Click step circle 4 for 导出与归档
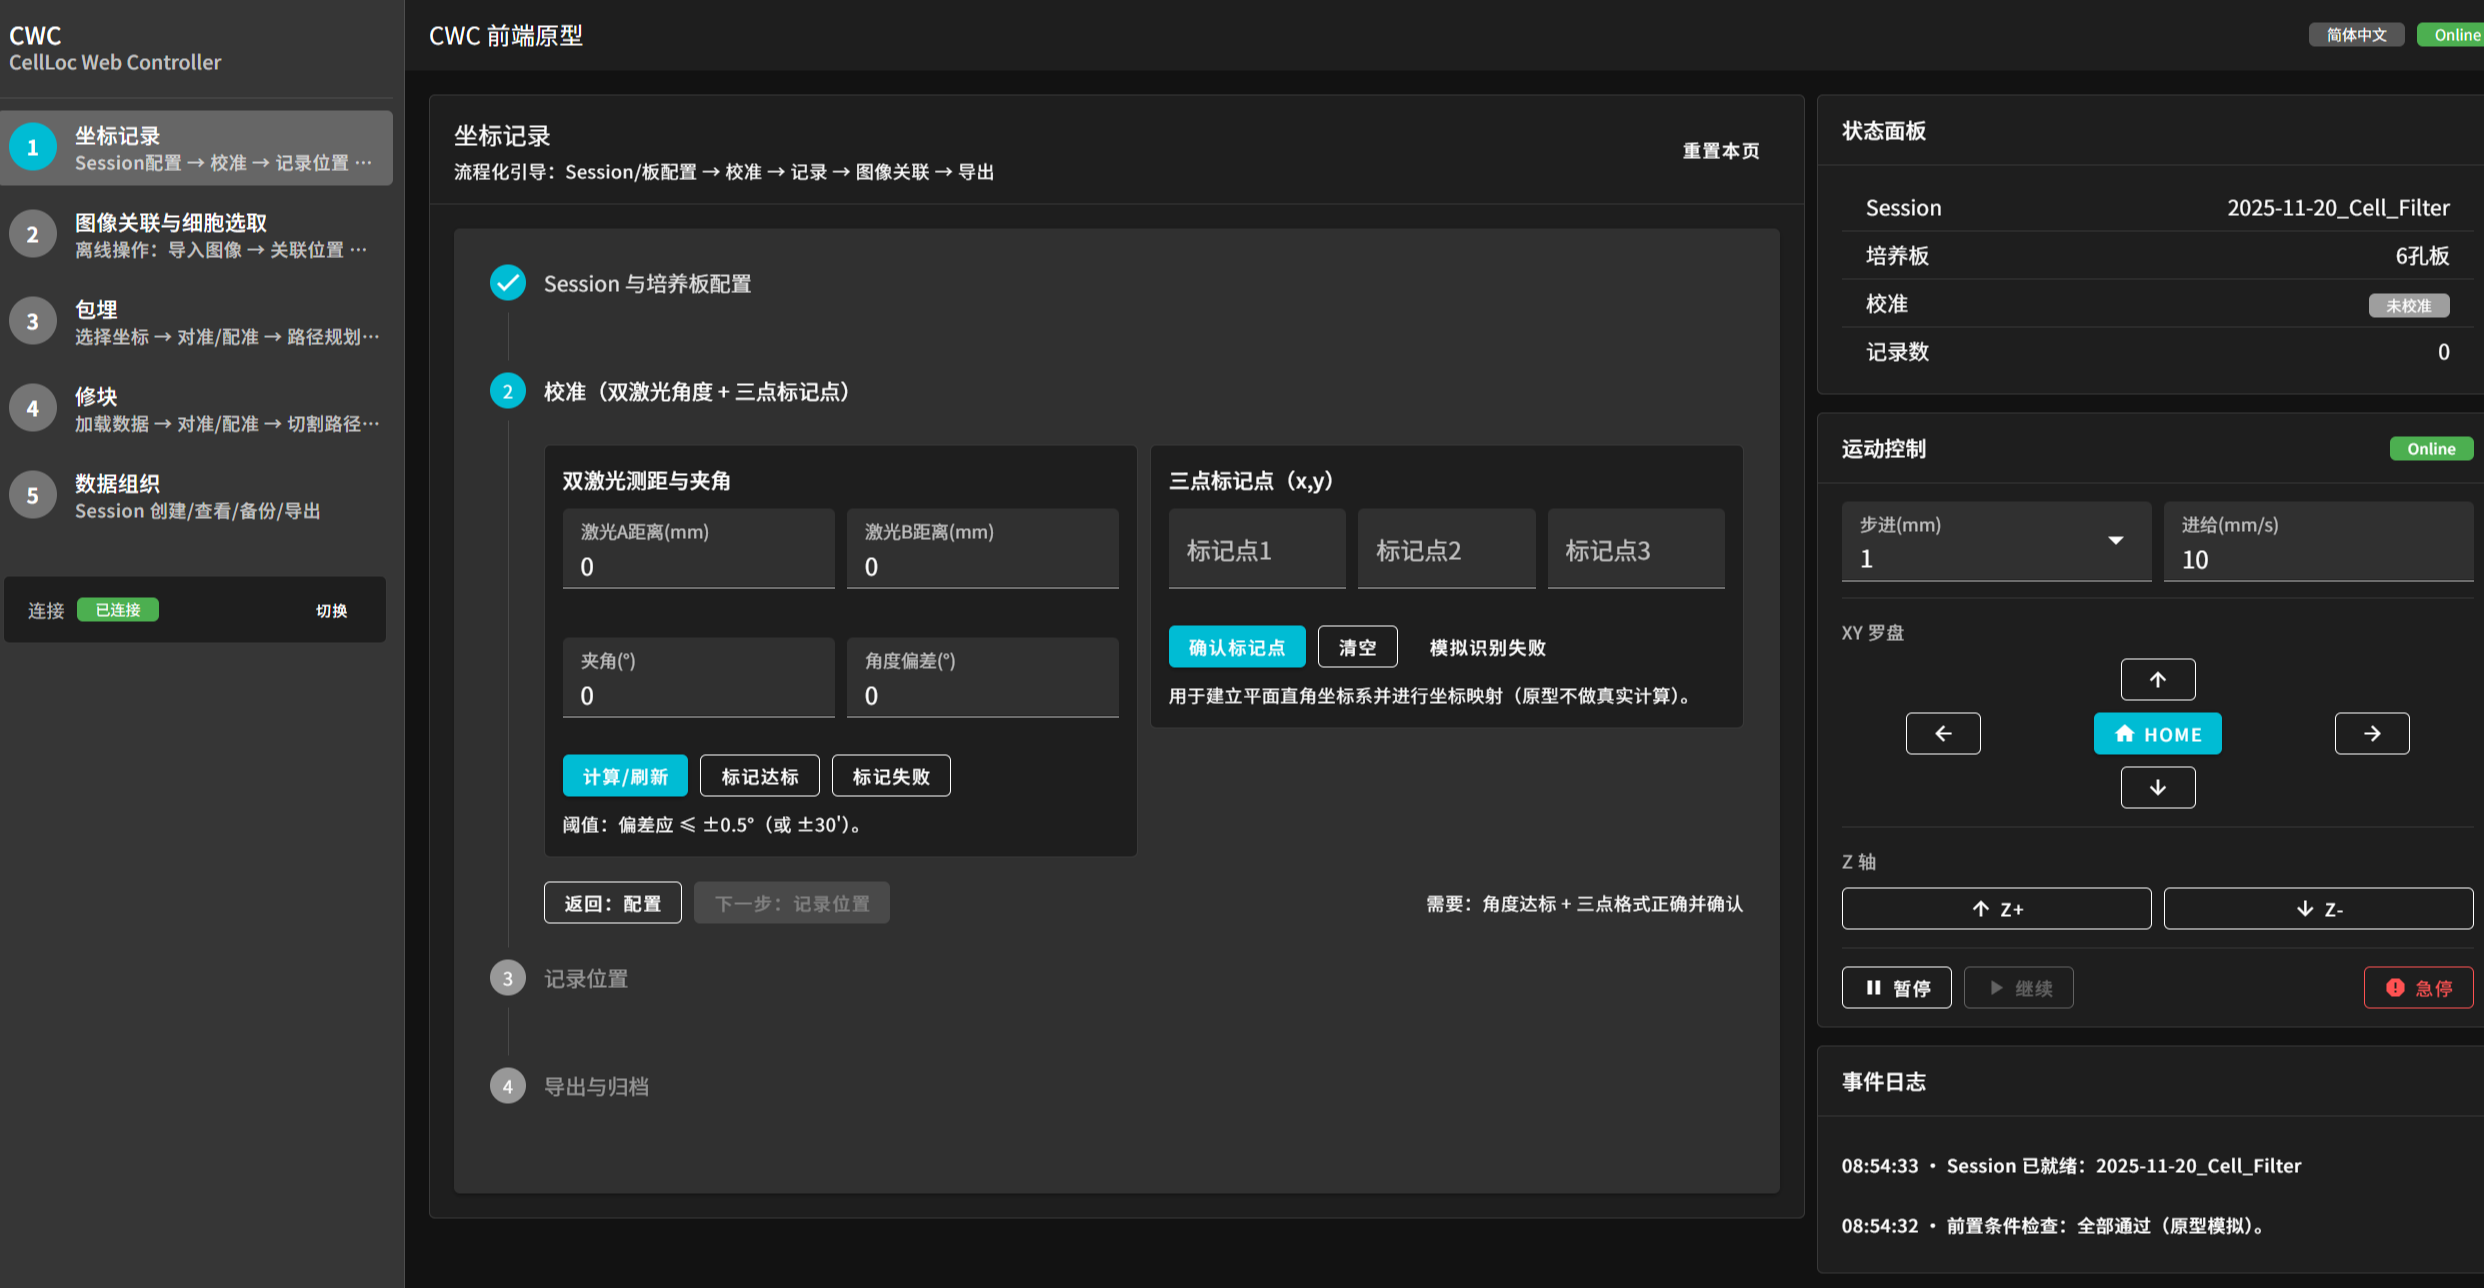Image resolution: width=2484 pixels, height=1288 pixels. (508, 1087)
